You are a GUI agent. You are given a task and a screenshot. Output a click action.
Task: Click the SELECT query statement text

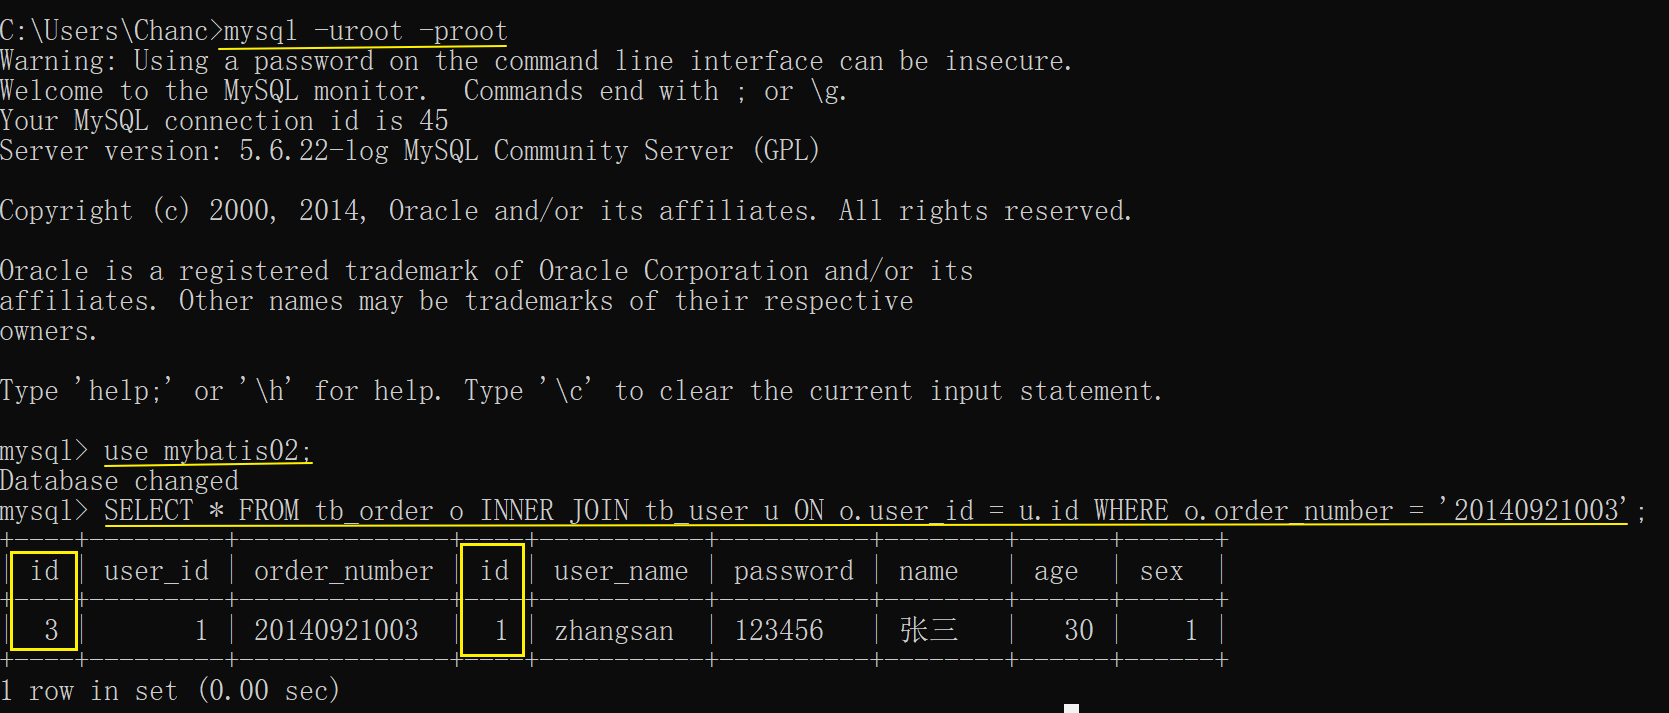pyautogui.click(x=865, y=511)
